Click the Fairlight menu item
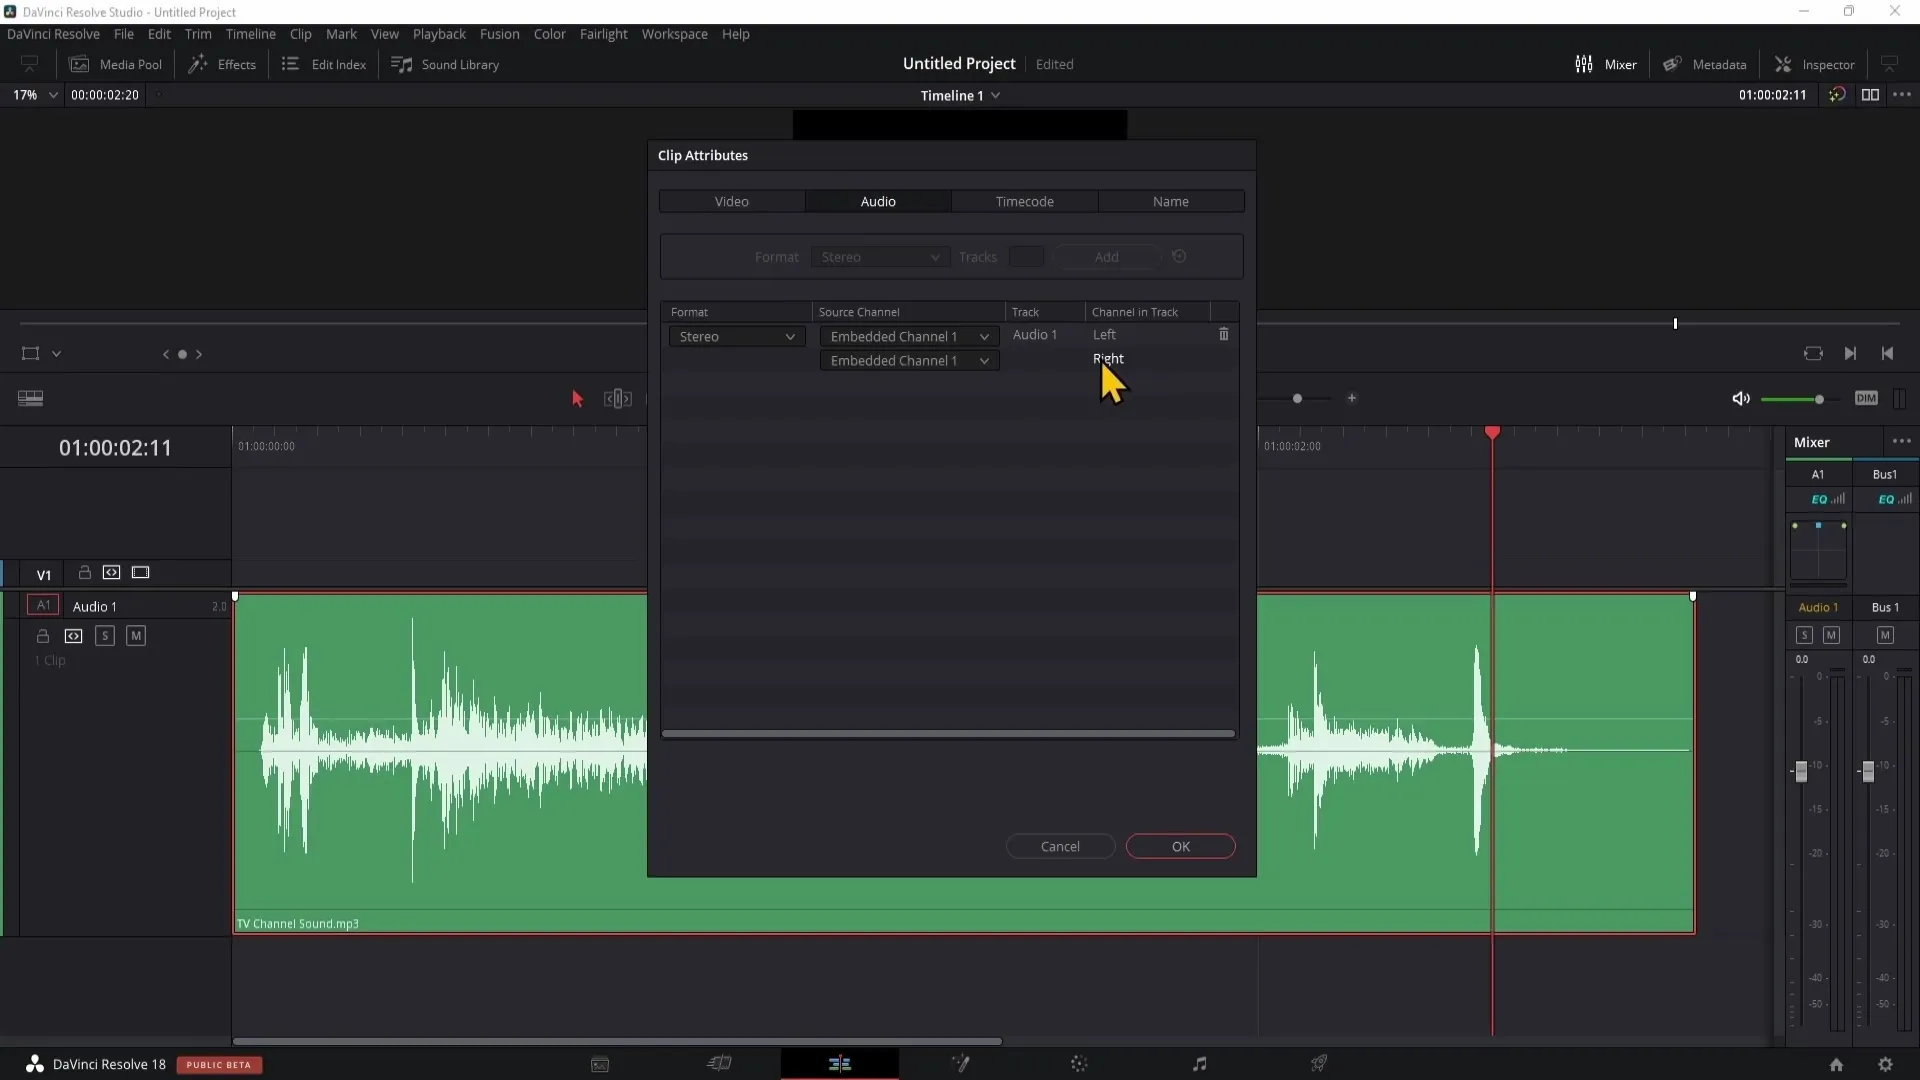The width and height of the screenshot is (1920, 1080). tap(604, 33)
